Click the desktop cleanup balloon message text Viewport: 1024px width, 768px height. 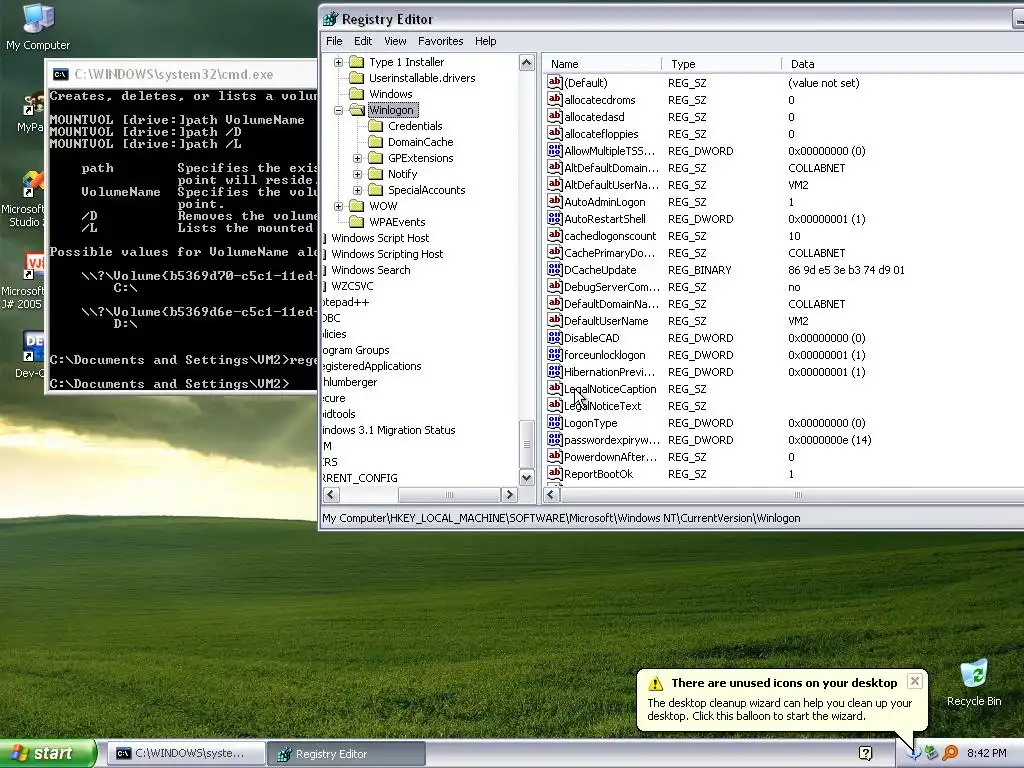click(x=780, y=710)
